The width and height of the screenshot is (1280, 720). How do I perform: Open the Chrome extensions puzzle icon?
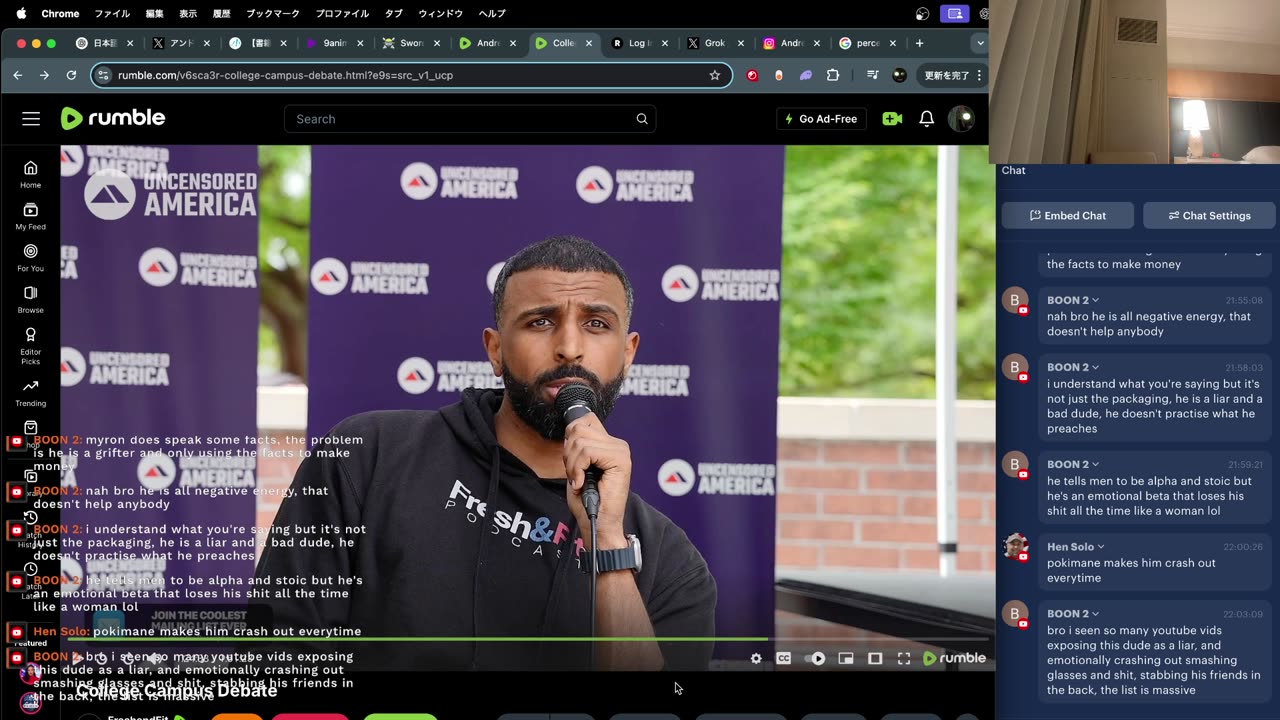point(833,75)
